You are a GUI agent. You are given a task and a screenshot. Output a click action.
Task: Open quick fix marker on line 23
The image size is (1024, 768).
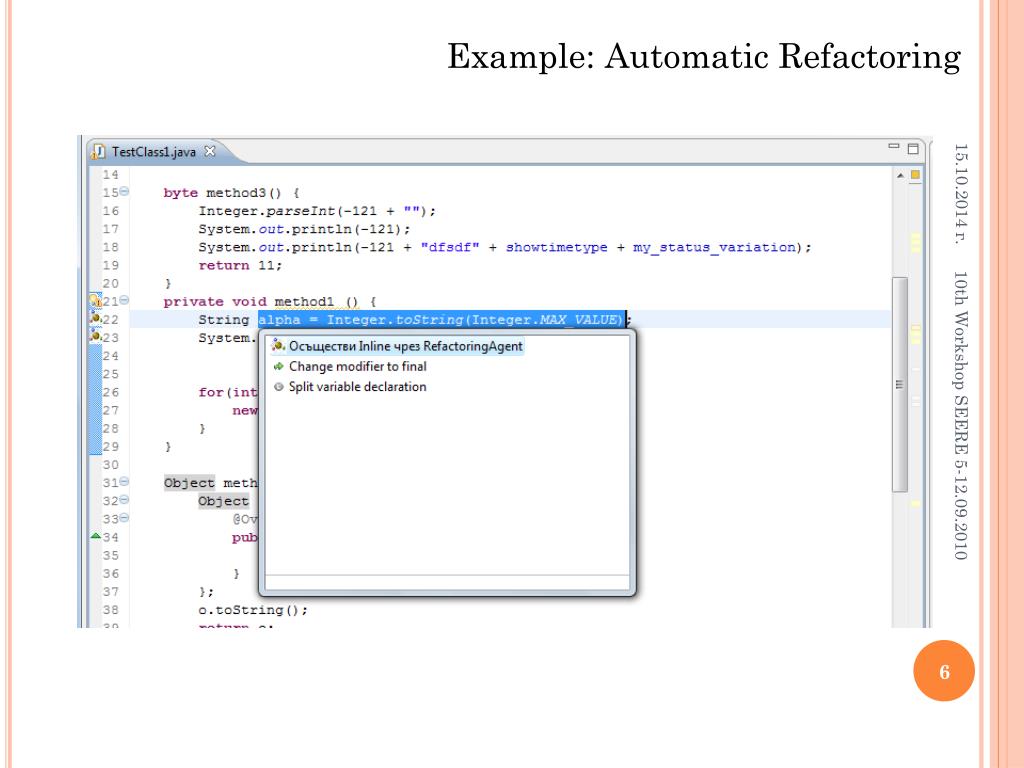click(95, 337)
